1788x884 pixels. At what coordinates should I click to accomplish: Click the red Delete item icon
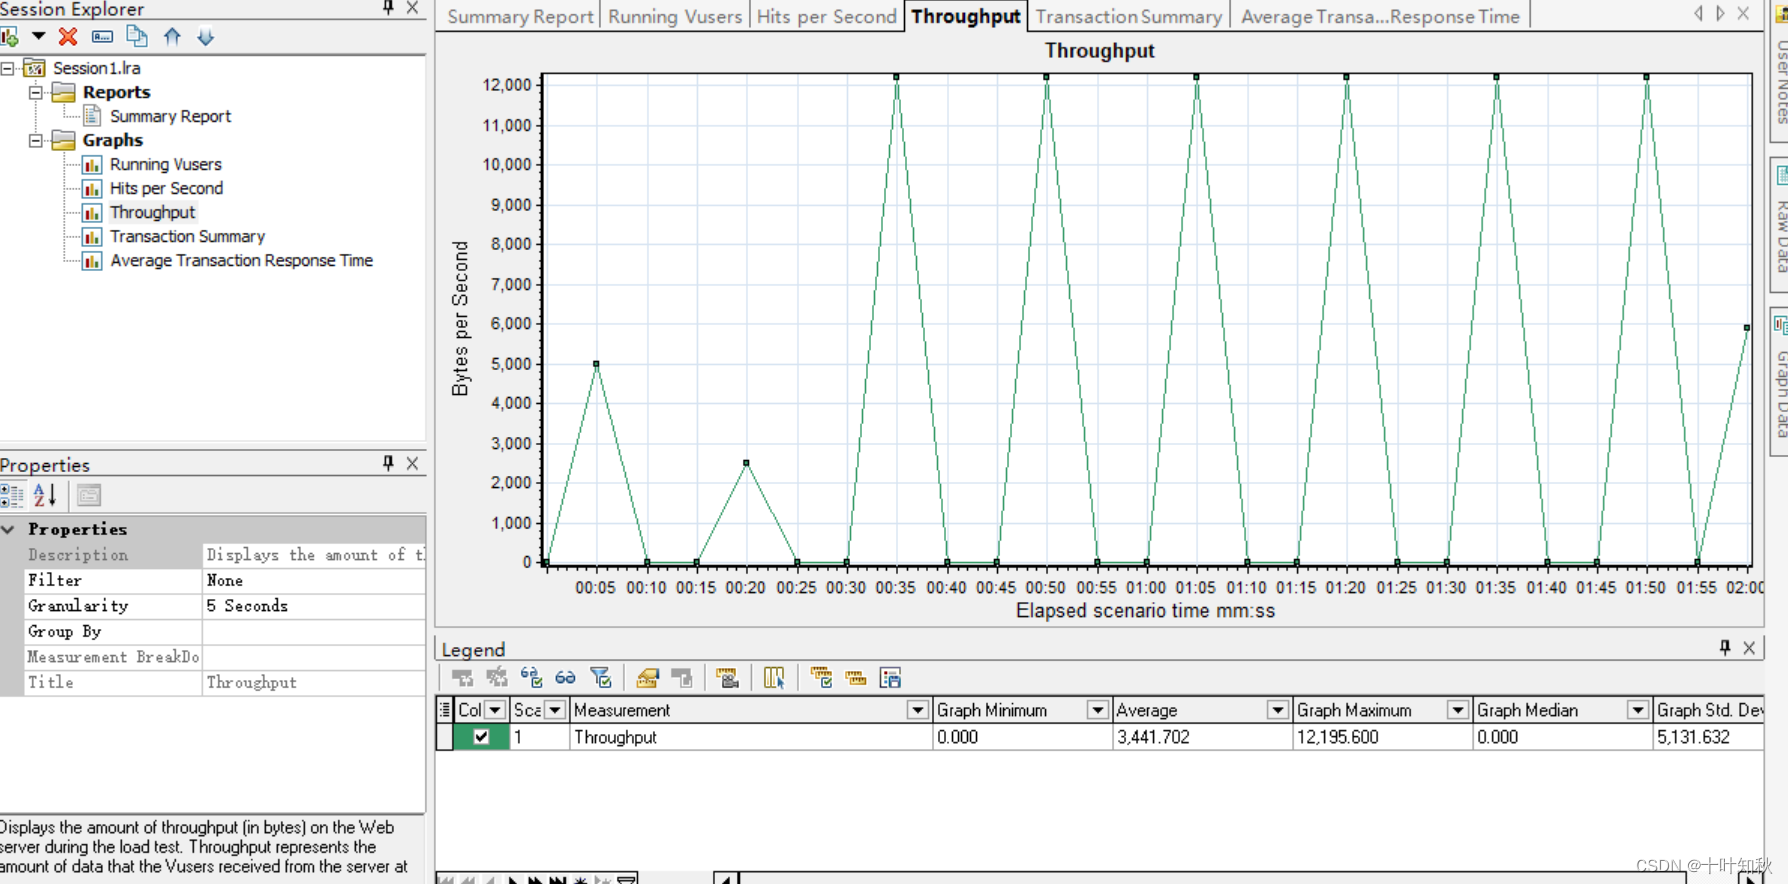click(68, 37)
